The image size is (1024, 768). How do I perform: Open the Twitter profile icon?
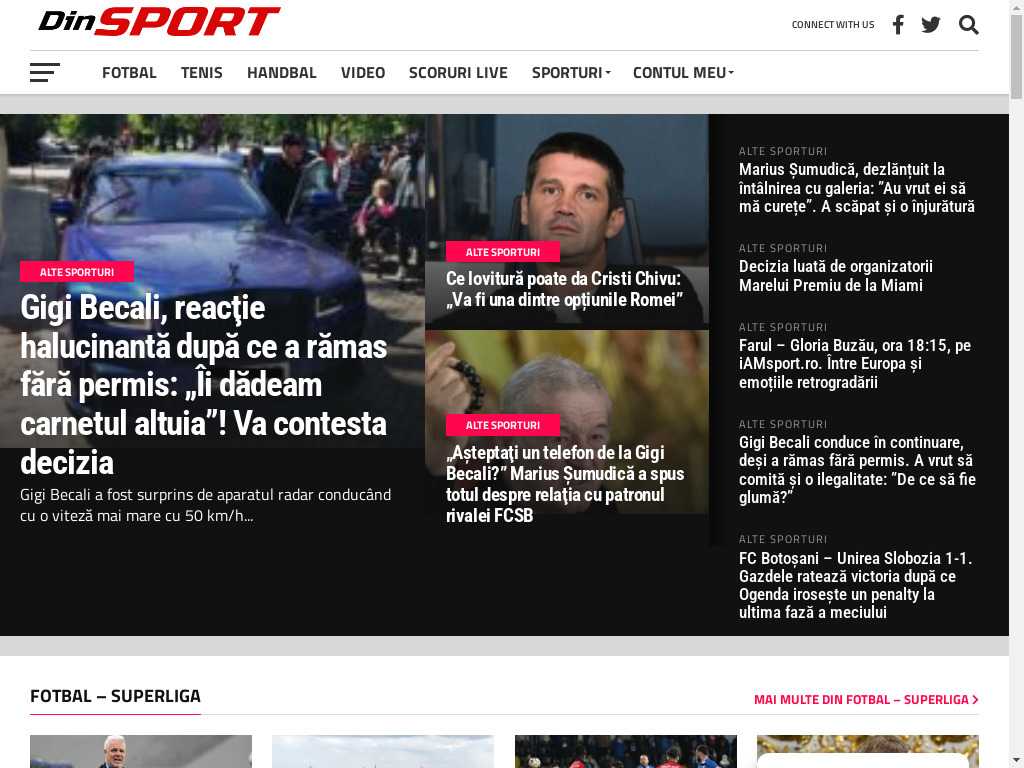(931, 25)
